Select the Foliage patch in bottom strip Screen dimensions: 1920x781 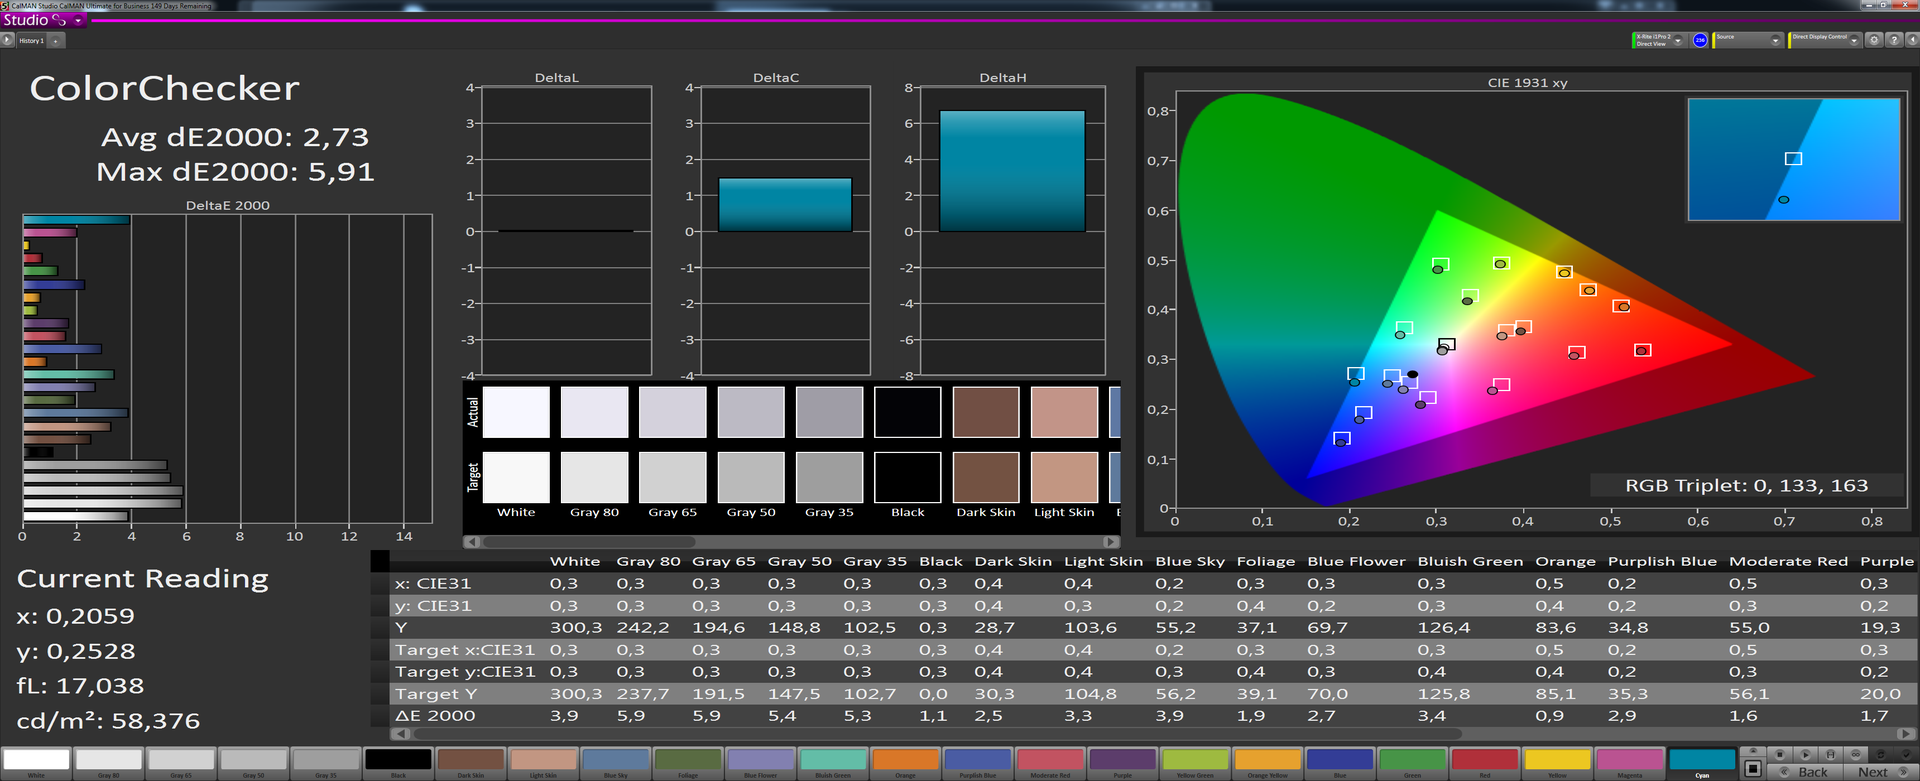688,763
